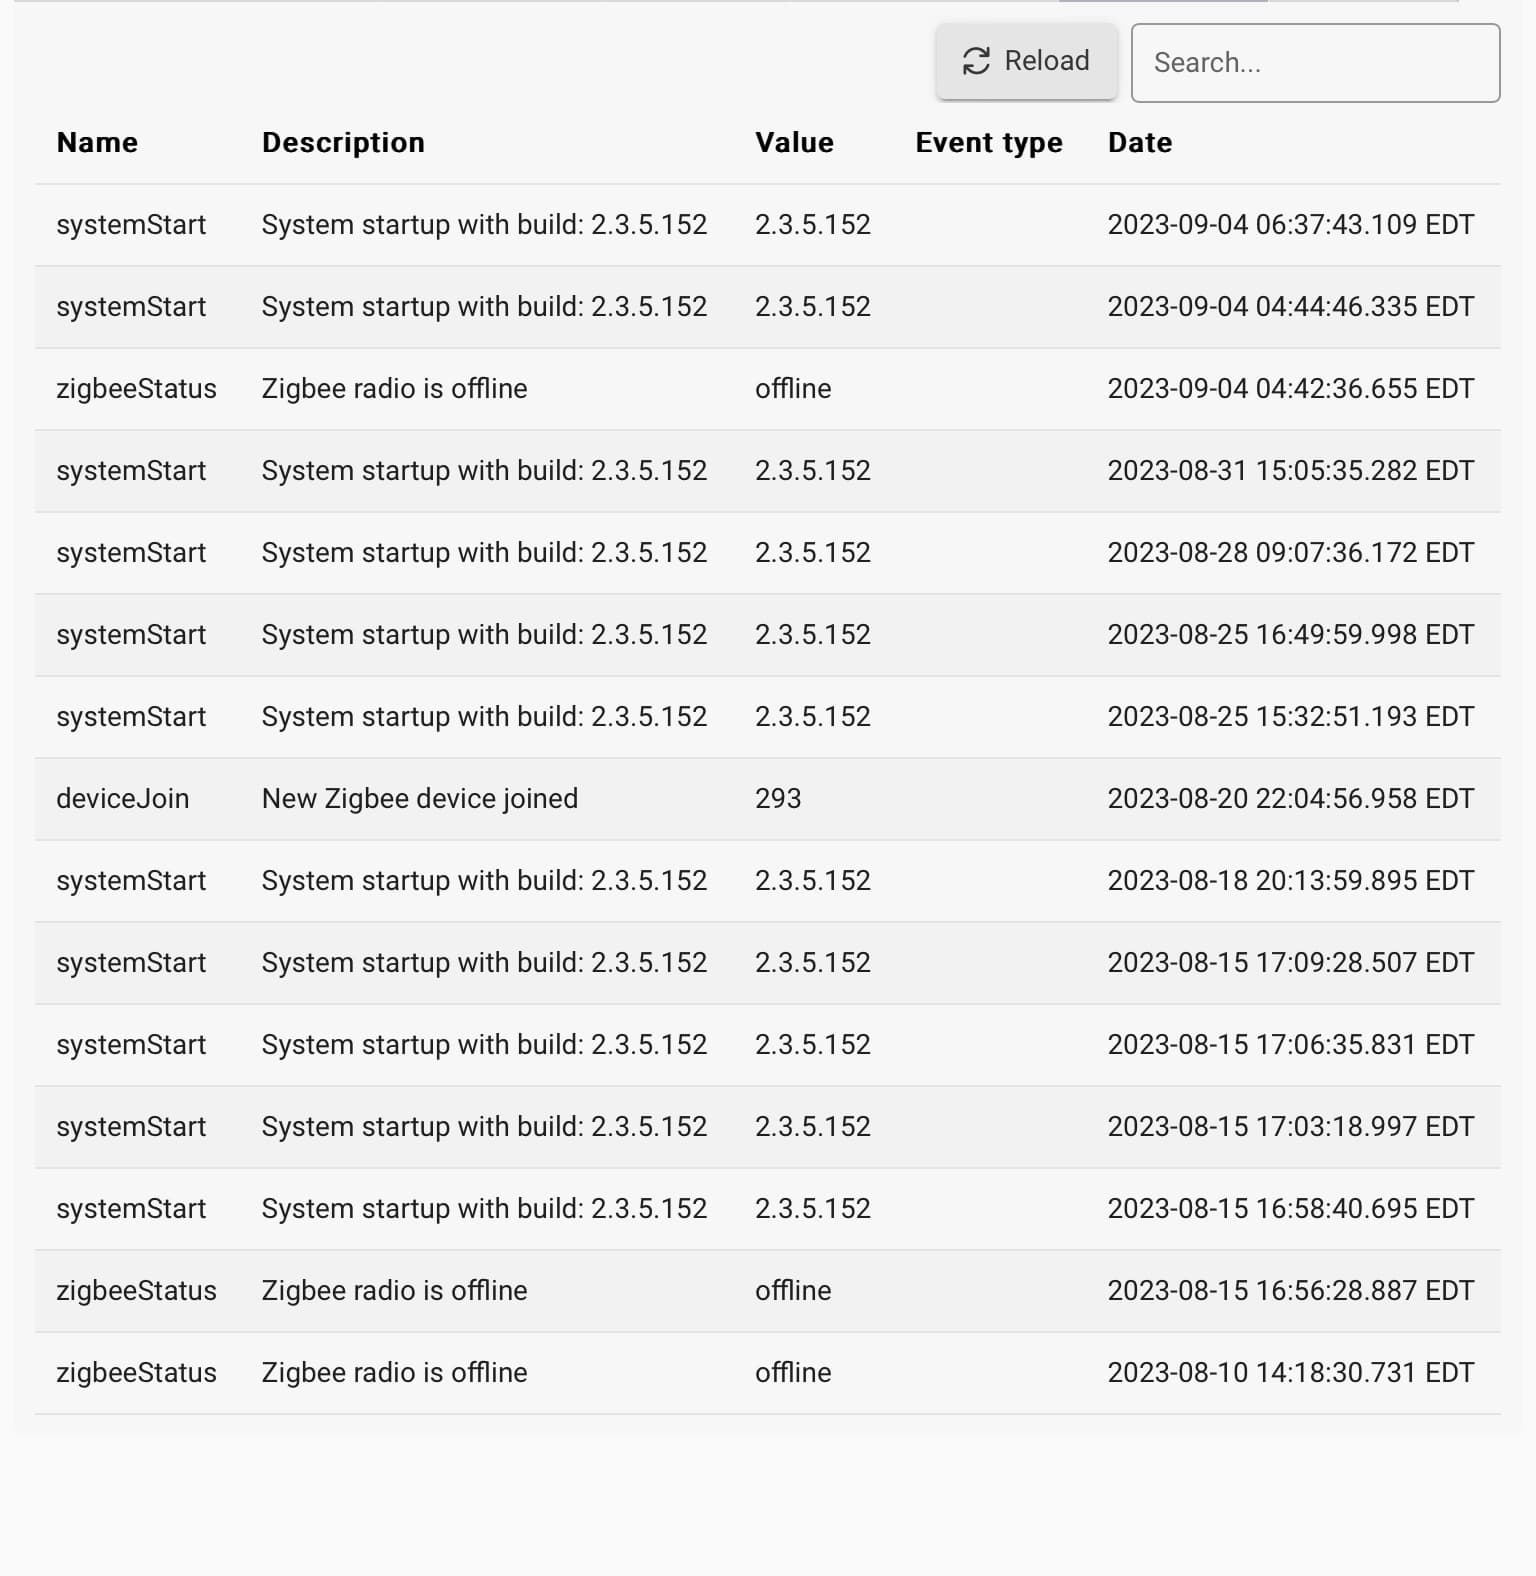This screenshot has width=1536, height=1576.
Task: Focus the Search input field
Action: point(1314,63)
